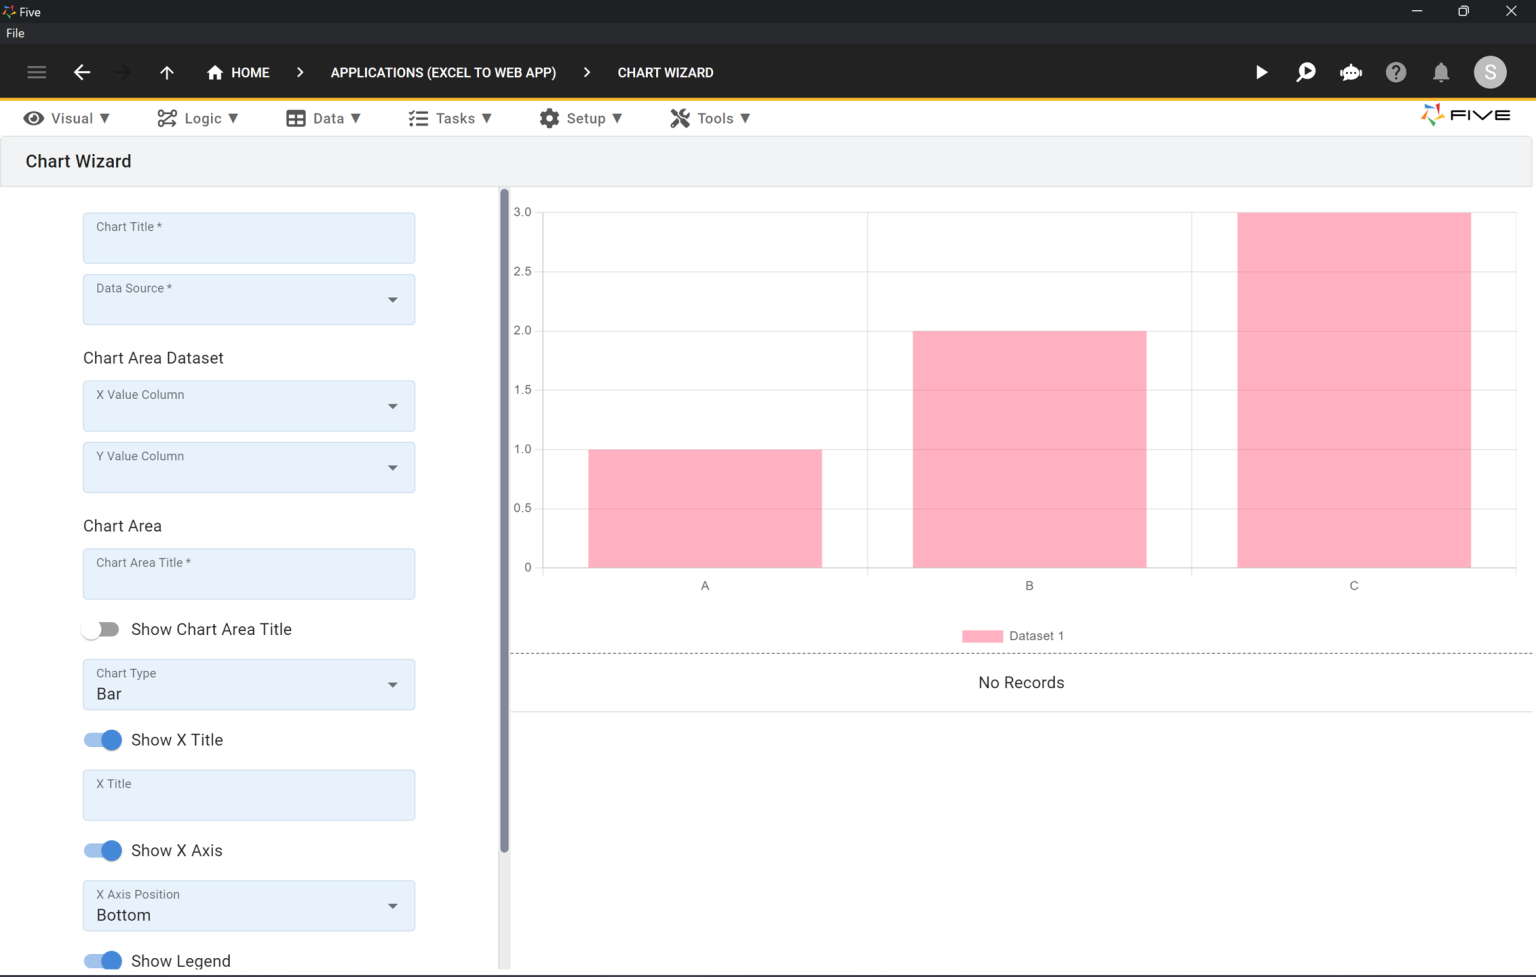Image resolution: width=1536 pixels, height=977 pixels.
Task: Click the Chart Title input field
Action: [x=248, y=238]
